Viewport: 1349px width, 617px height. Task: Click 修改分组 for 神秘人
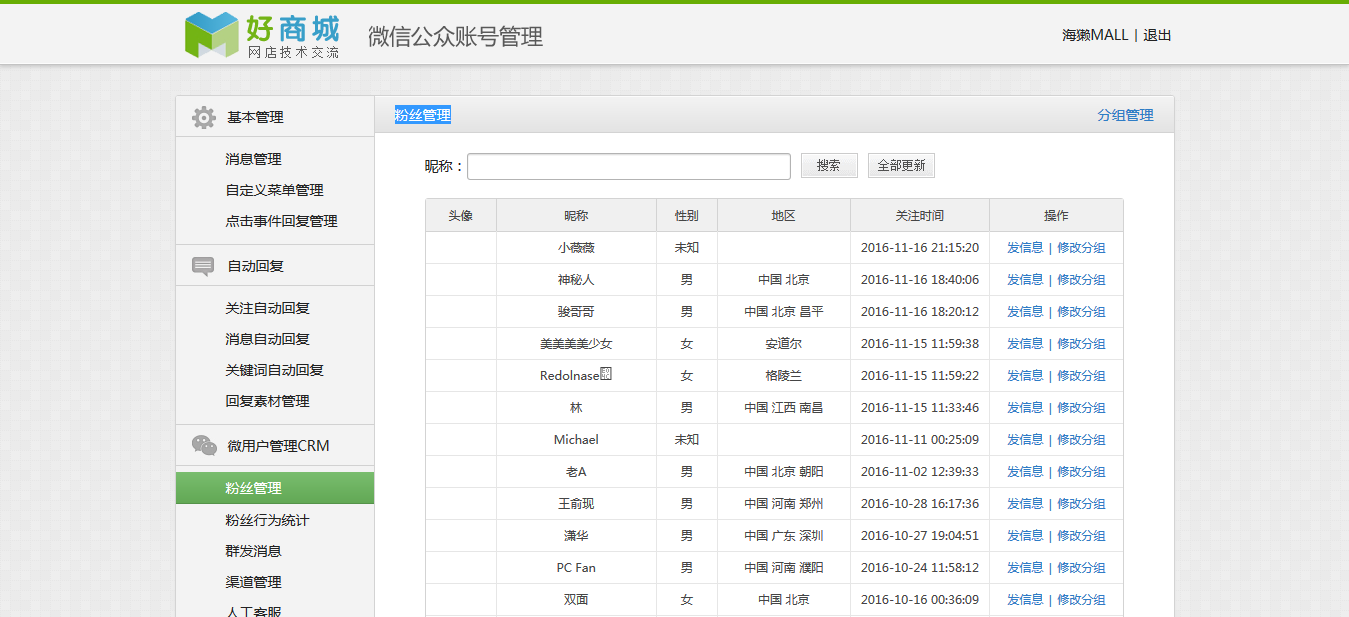(x=1081, y=280)
